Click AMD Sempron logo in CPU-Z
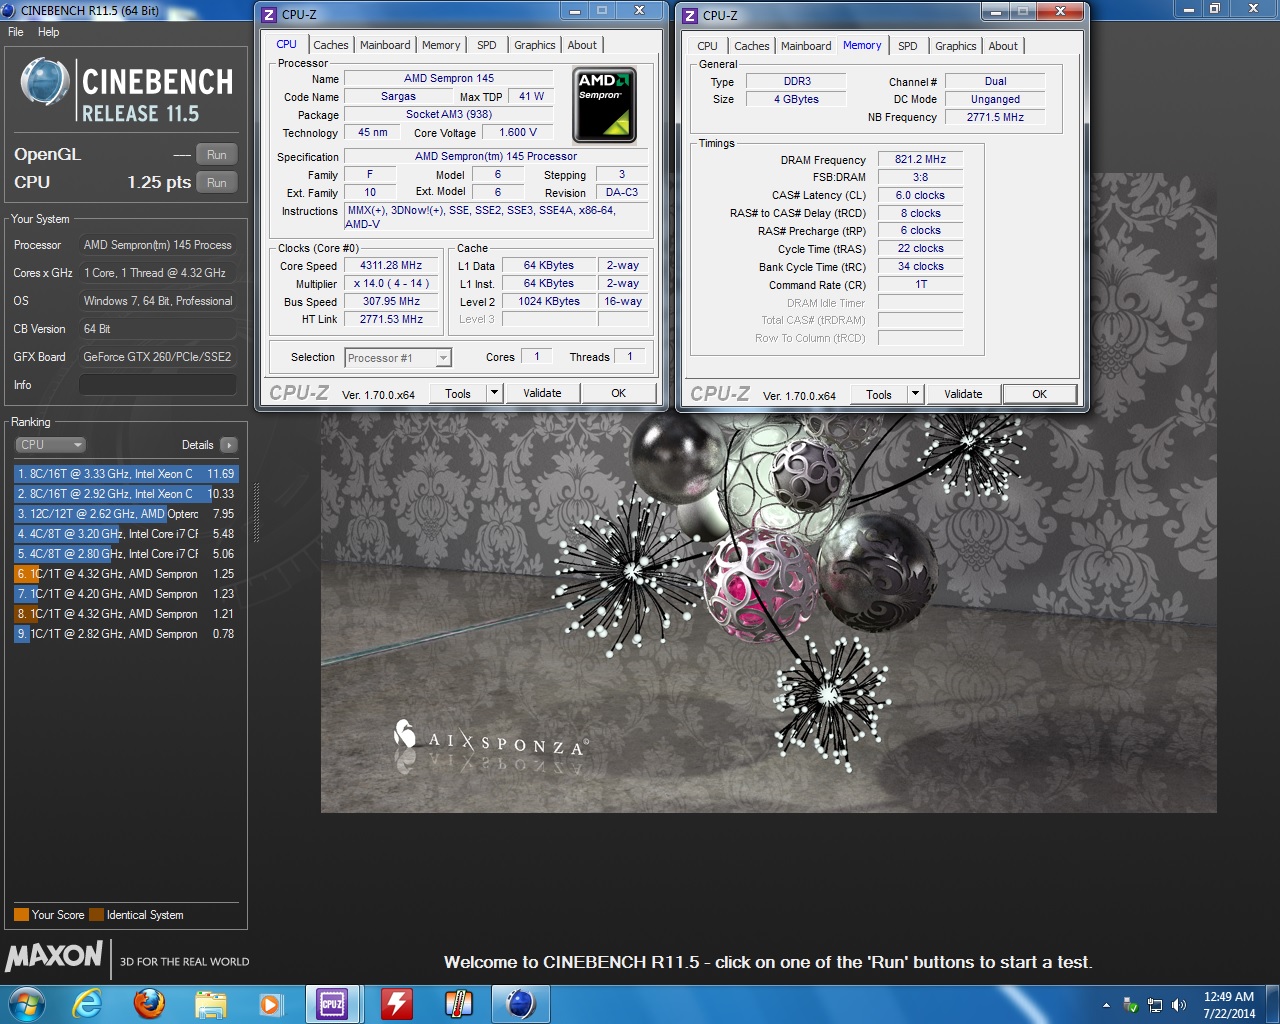The image size is (1280, 1024). [x=604, y=105]
